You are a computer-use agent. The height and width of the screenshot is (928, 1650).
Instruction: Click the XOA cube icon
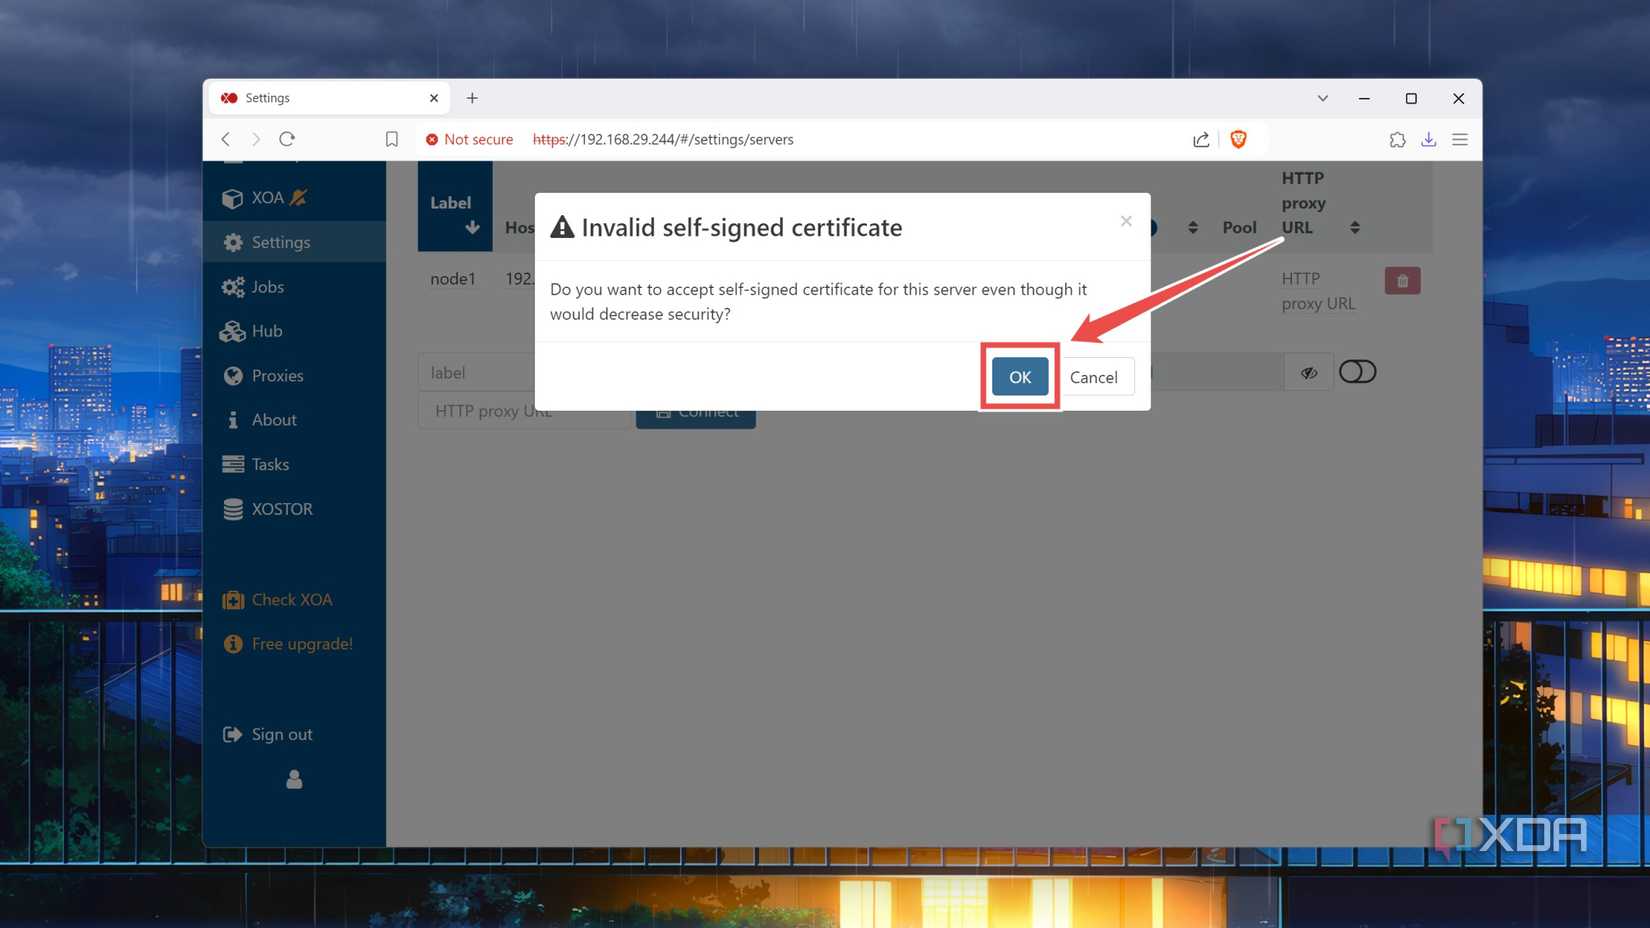pos(232,198)
